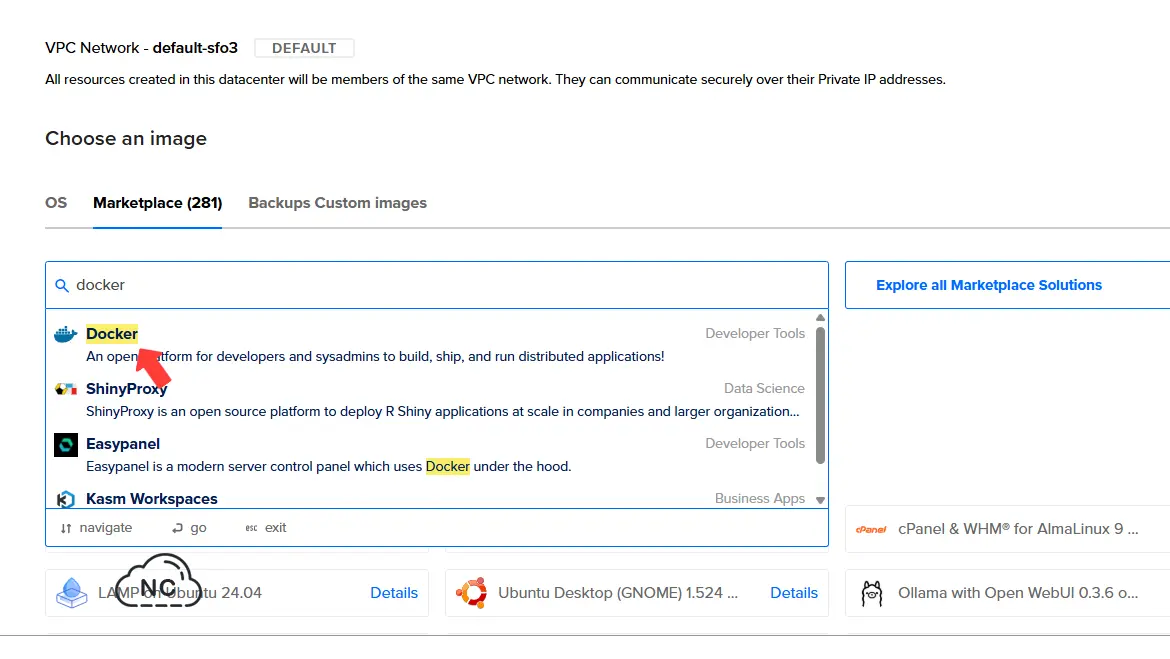
Task: Select the ShinyProxy search result title
Action: tap(127, 389)
